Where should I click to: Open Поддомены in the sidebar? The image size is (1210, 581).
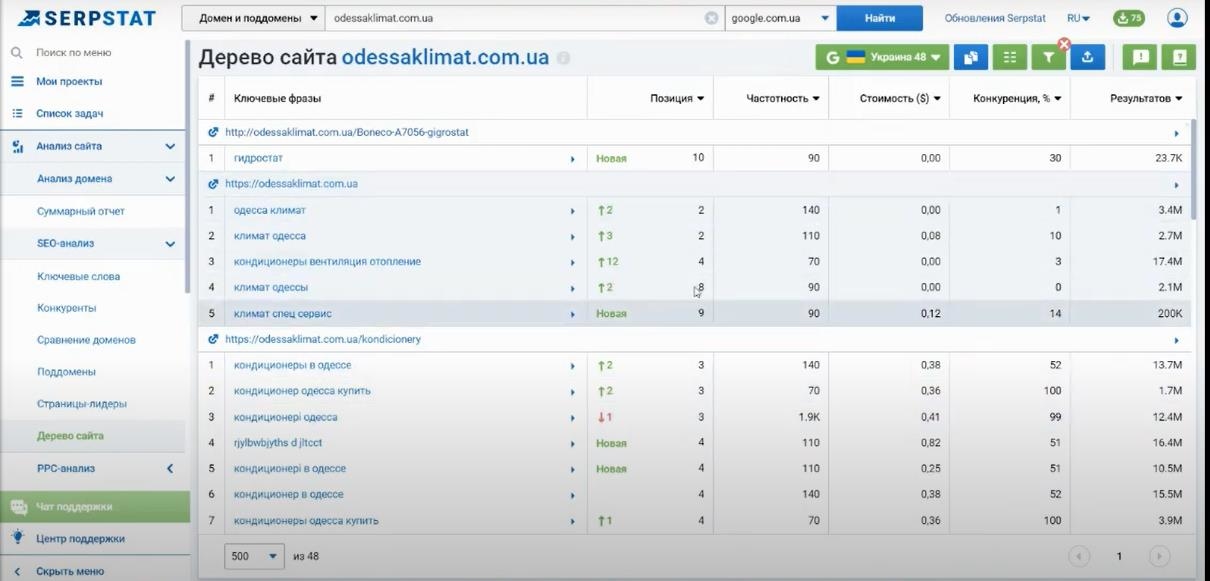pos(66,372)
